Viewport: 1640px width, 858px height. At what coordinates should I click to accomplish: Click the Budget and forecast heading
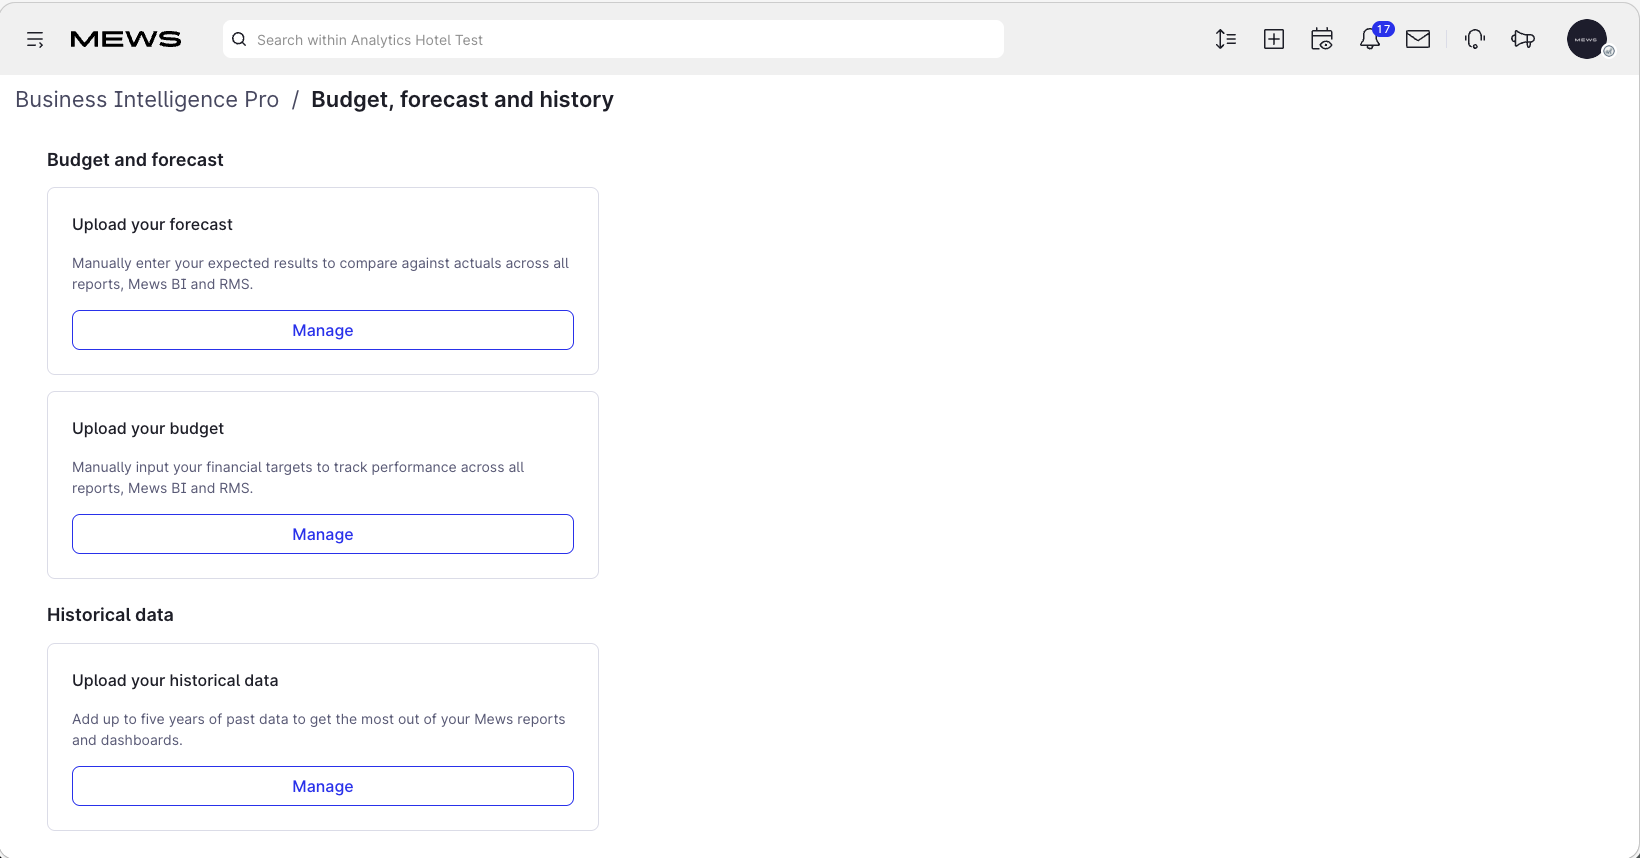coord(135,160)
